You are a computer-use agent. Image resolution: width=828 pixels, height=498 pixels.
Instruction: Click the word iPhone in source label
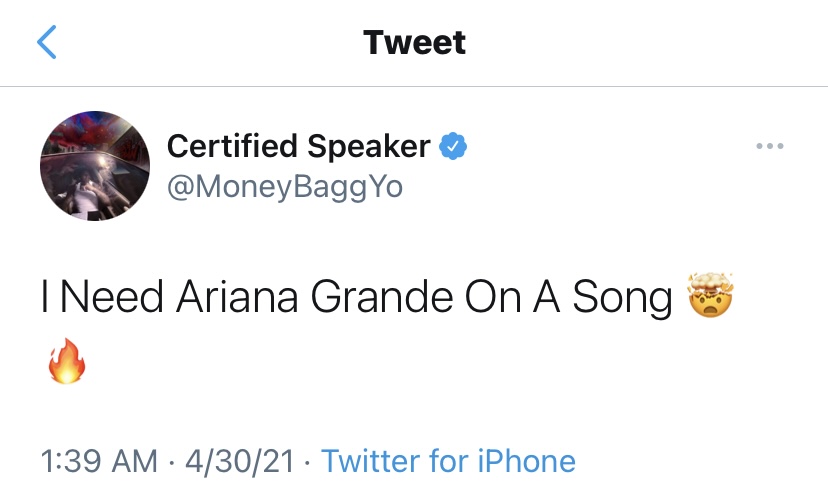pyautogui.click(x=526, y=461)
